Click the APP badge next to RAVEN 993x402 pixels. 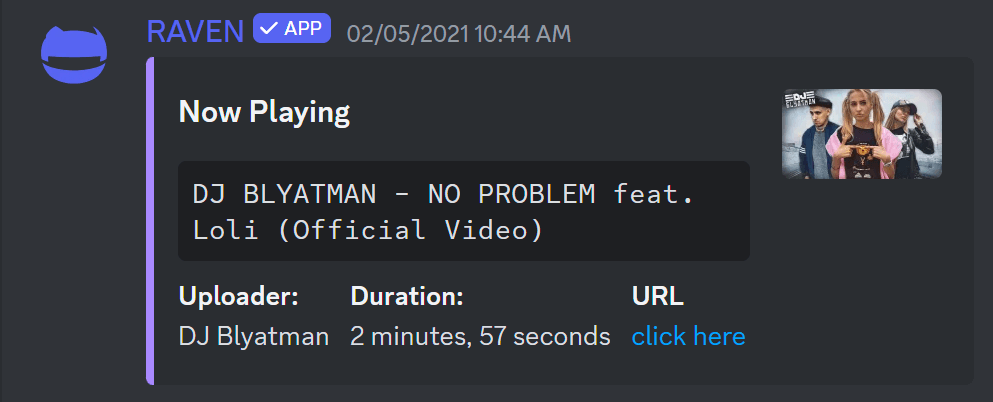click(x=291, y=29)
